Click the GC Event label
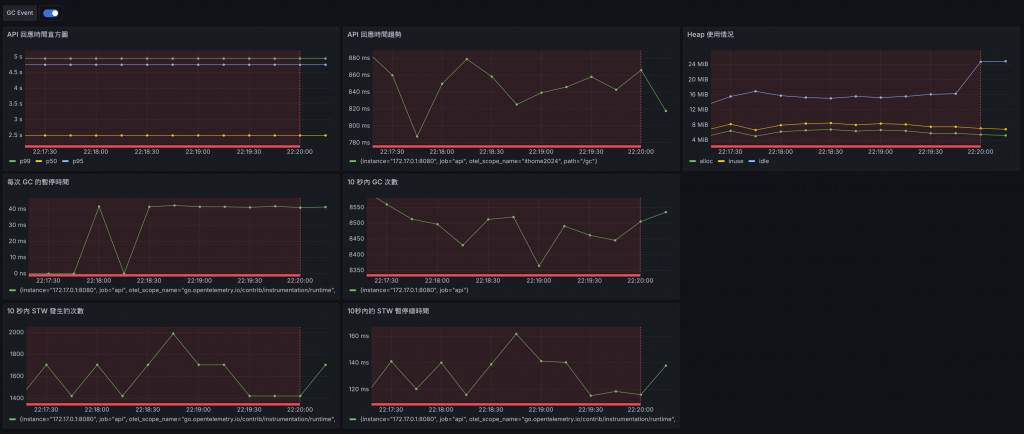Screen dimensions: 1024x434 pyautogui.click(x=20, y=13)
